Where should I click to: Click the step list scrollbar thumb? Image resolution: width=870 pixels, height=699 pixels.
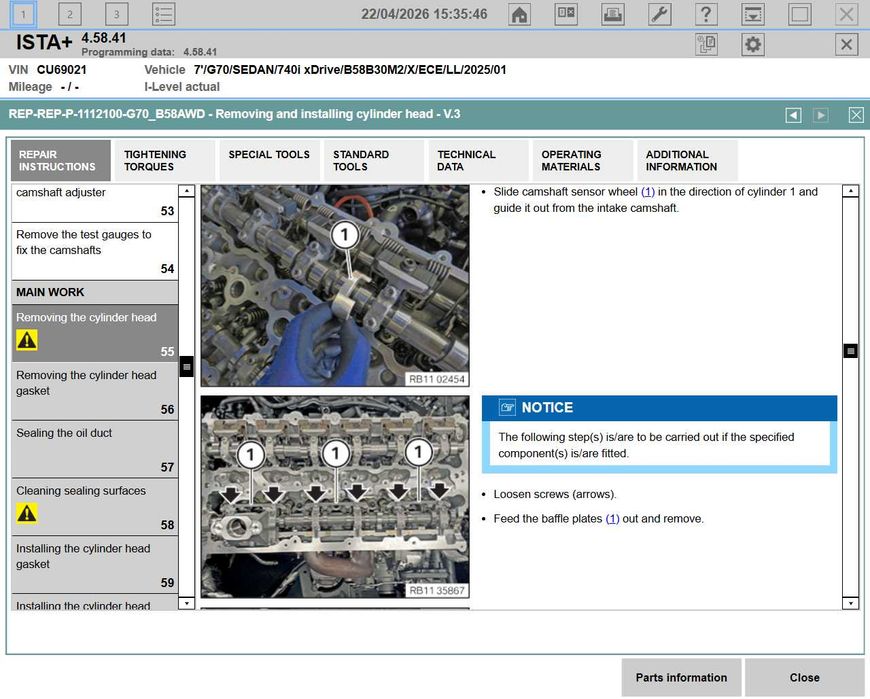point(187,367)
